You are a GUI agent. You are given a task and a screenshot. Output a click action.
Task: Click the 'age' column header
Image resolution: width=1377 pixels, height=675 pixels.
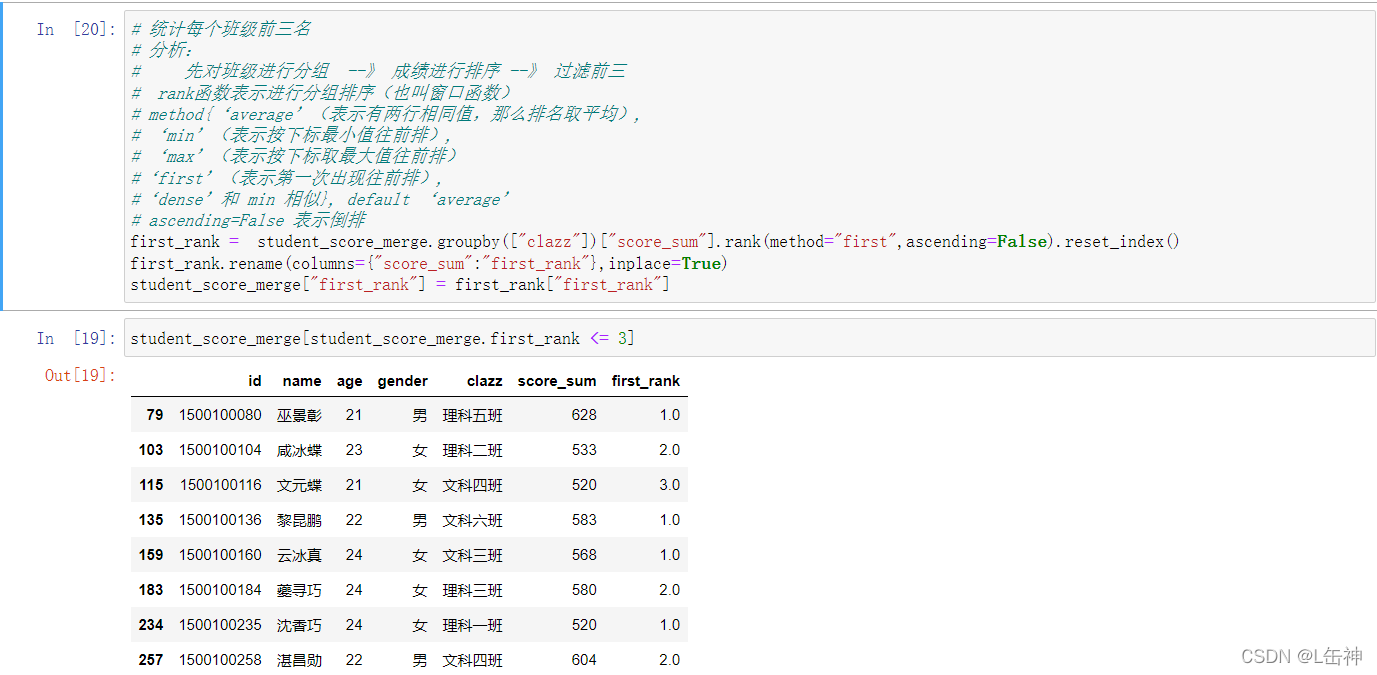[350, 381]
